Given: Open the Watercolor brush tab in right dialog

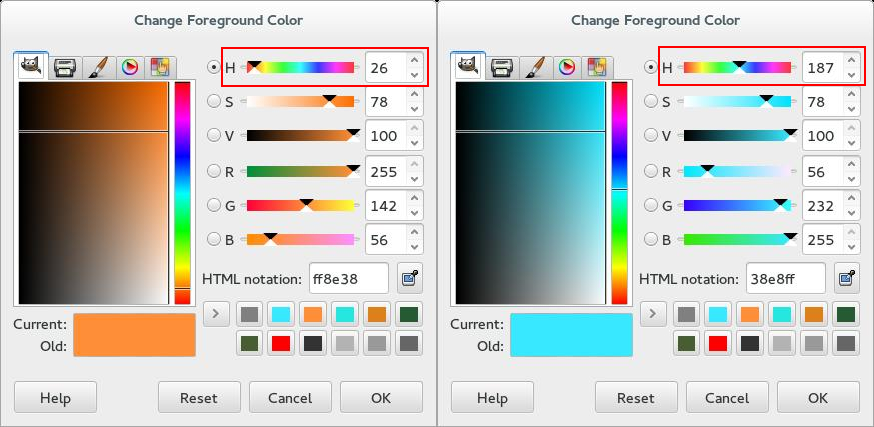Looking at the screenshot, I should point(534,67).
